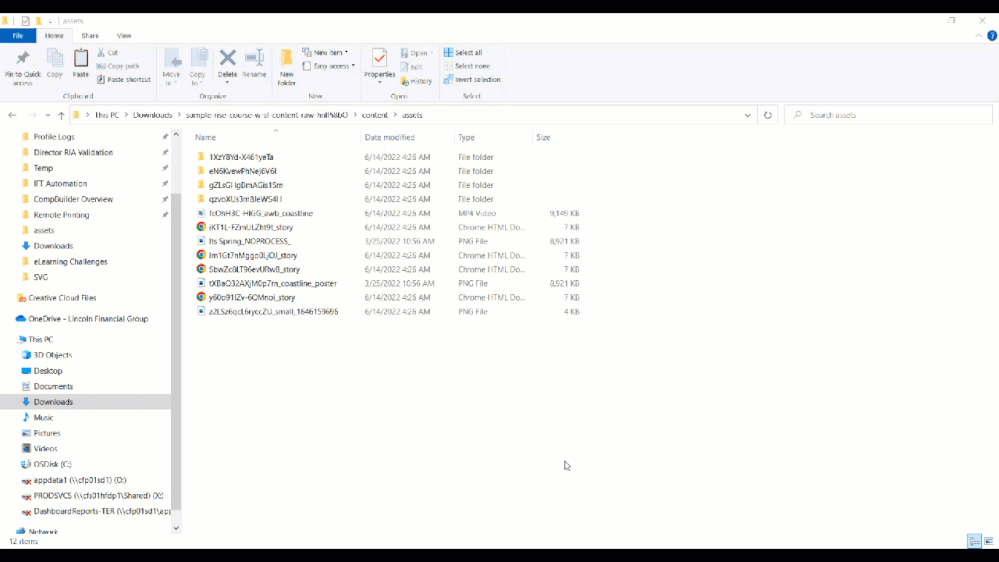This screenshot has height=562, width=999.
Task: Go up one folder level arrow
Action: click(61, 115)
